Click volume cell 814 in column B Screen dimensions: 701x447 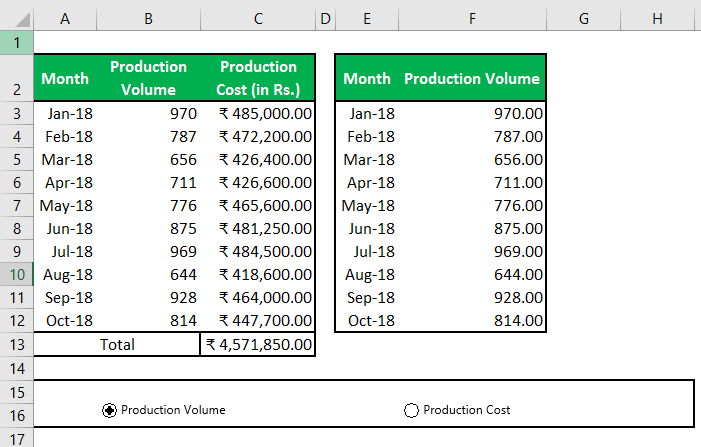[x=148, y=320]
